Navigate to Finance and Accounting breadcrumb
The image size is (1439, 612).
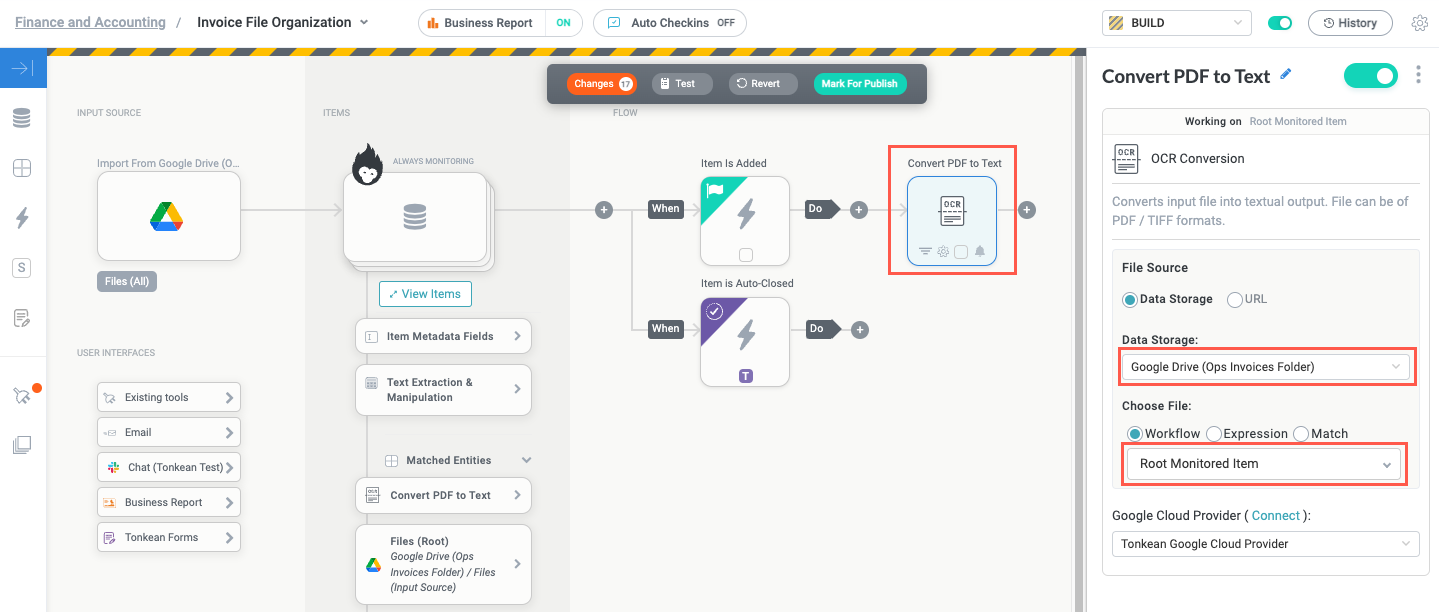(89, 22)
